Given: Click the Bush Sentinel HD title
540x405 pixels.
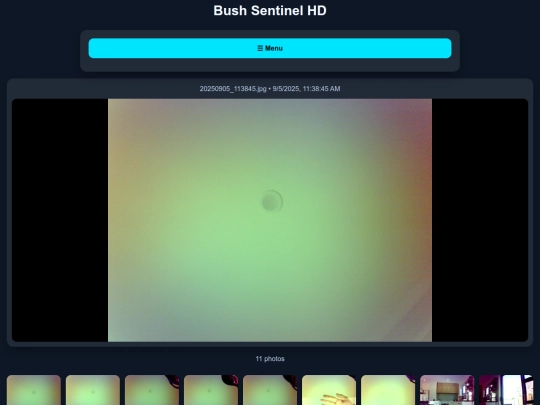Looking at the screenshot, I should (270, 11).
